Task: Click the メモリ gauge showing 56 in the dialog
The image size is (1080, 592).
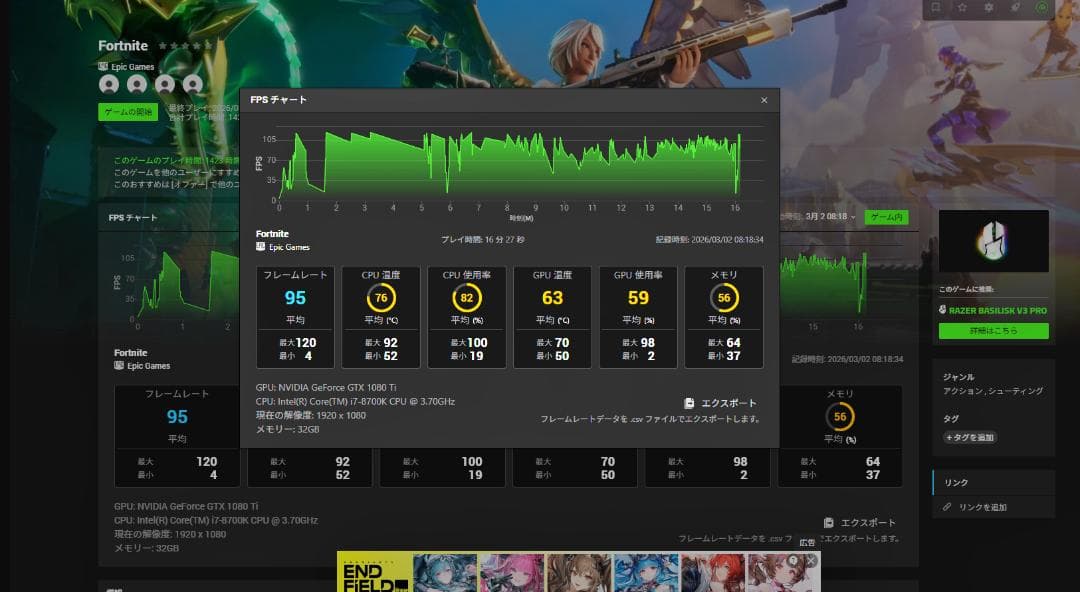Action: (724, 298)
